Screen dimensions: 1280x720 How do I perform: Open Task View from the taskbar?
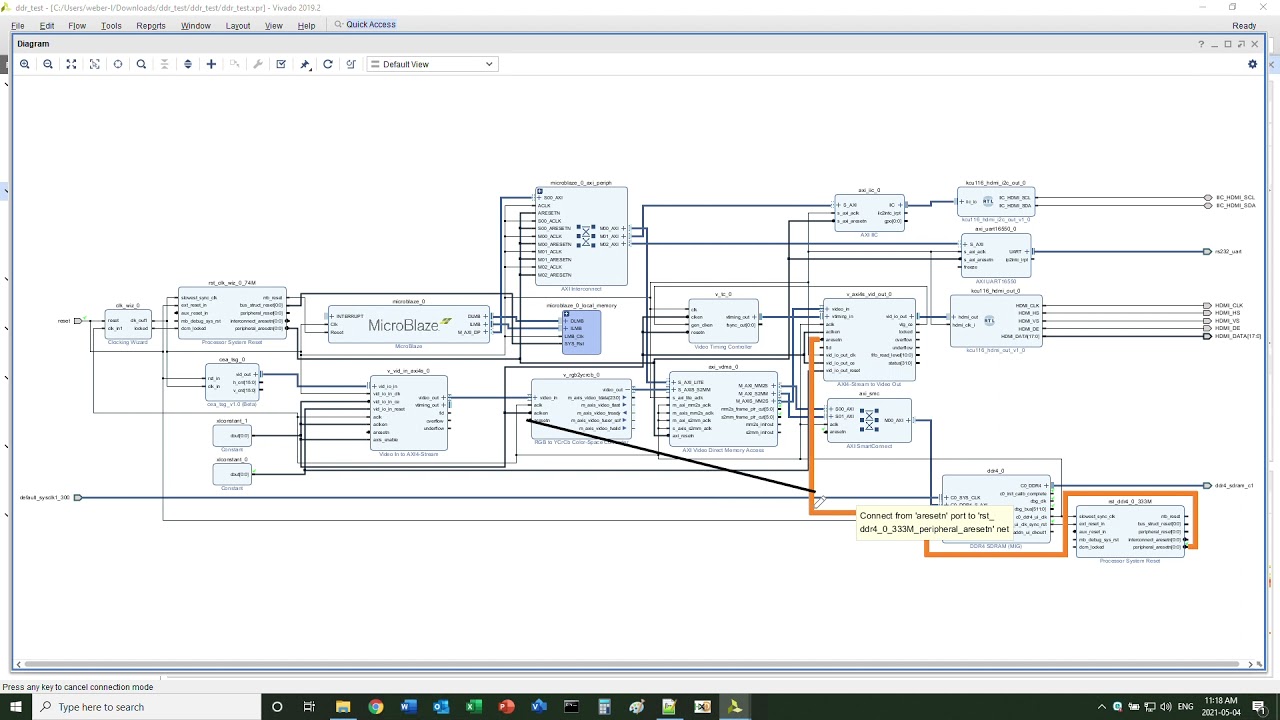pyautogui.click(x=309, y=707)
